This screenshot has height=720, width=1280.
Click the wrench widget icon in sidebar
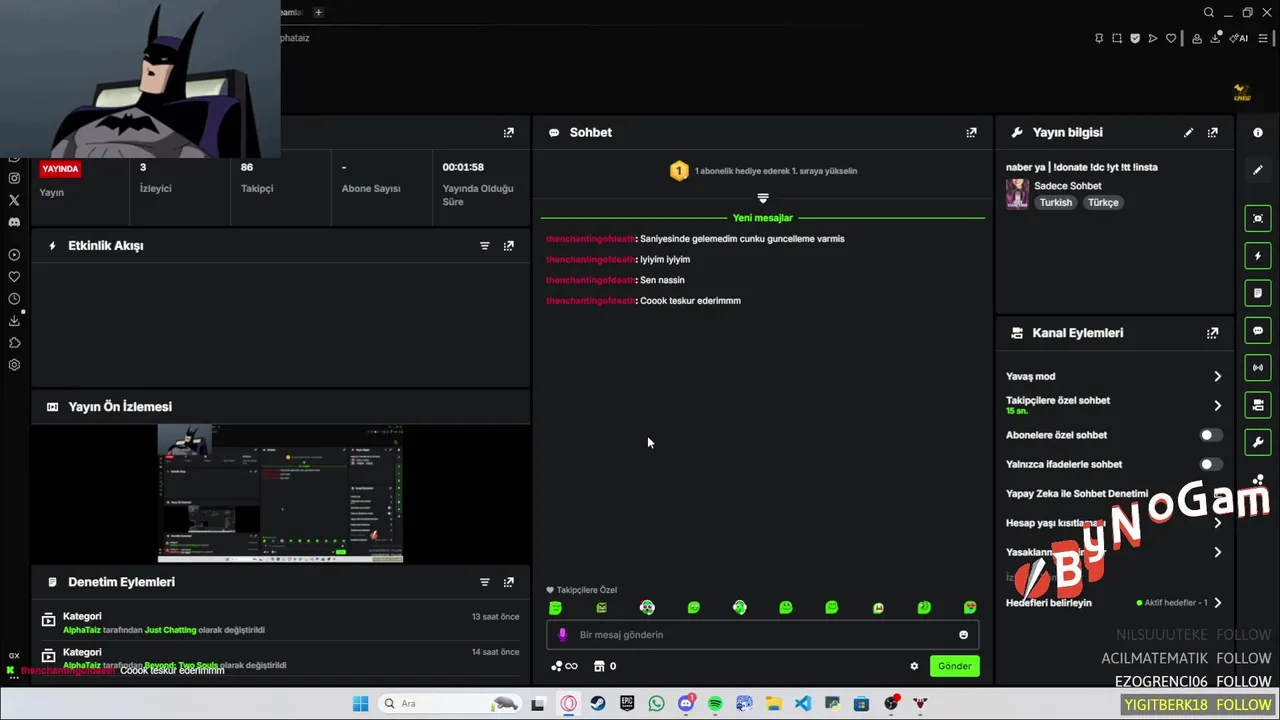[1258, 442]
